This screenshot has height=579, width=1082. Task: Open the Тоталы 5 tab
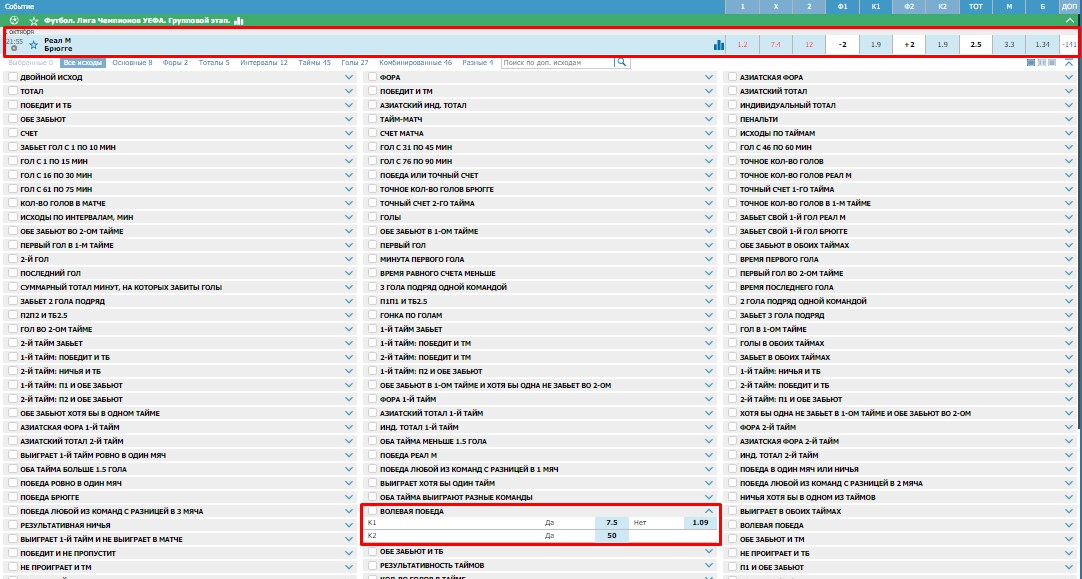[214, 62]
